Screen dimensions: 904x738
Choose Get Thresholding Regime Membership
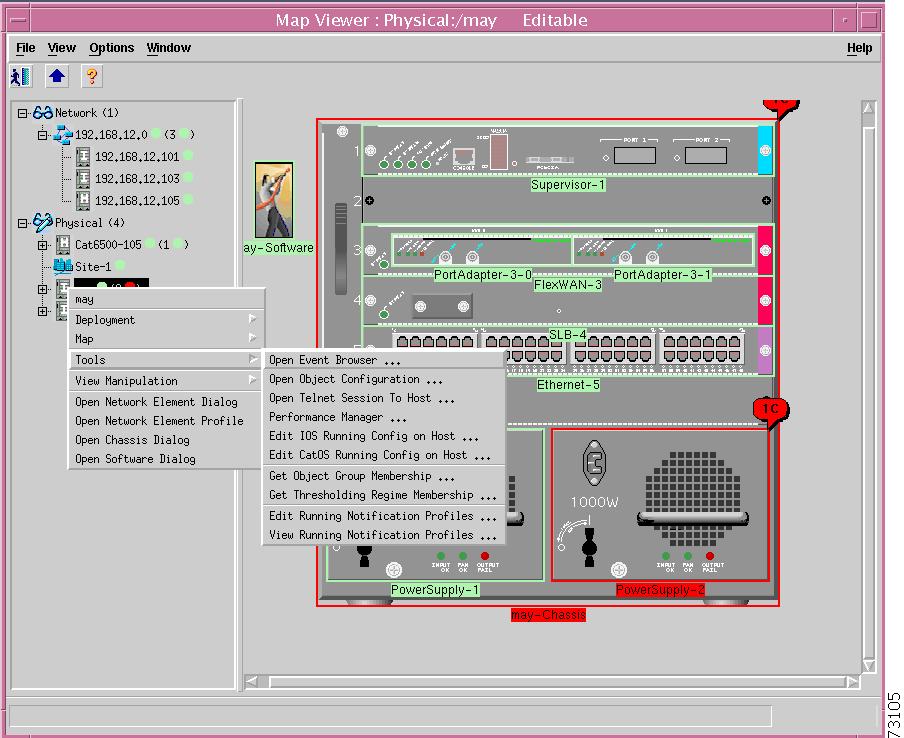click(384, 495)
